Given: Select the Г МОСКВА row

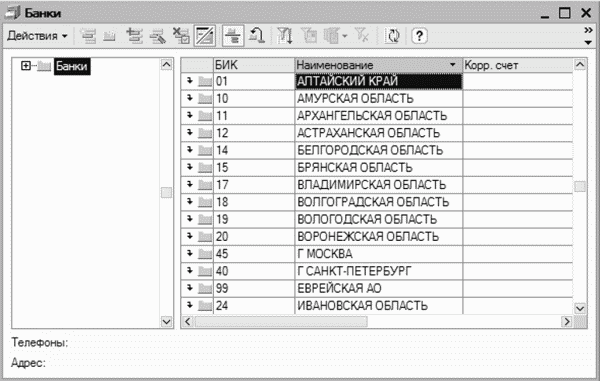Looking at the screenshot, I should 377,254.
